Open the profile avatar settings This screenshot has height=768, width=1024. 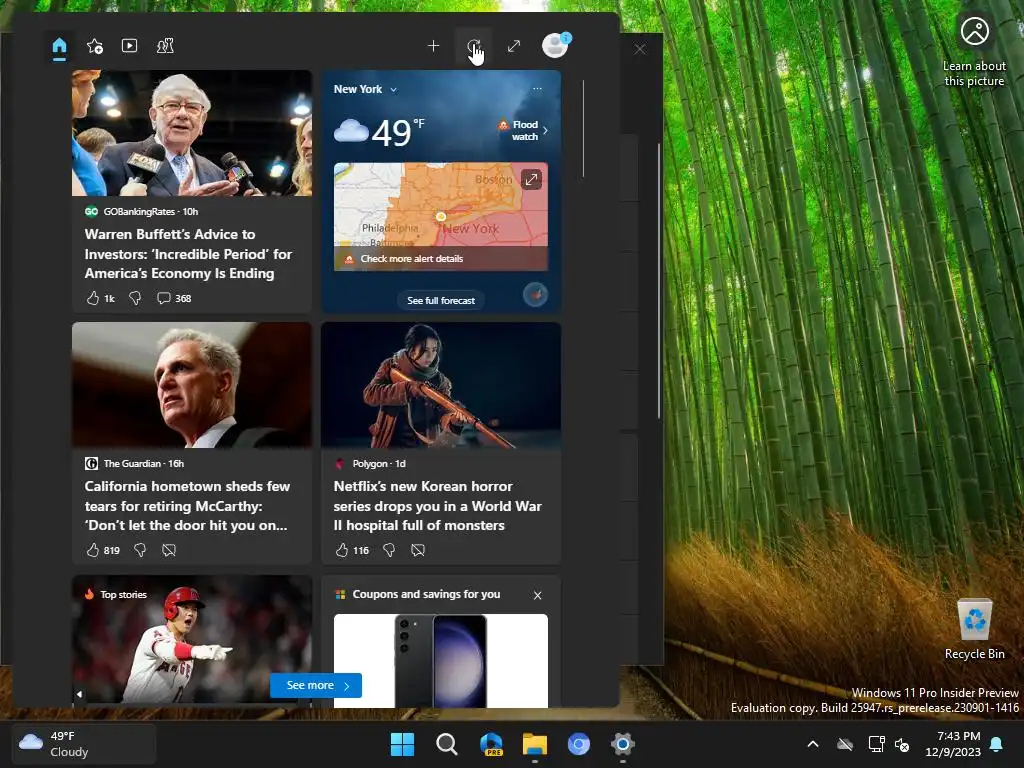click(x=556, y=46)
